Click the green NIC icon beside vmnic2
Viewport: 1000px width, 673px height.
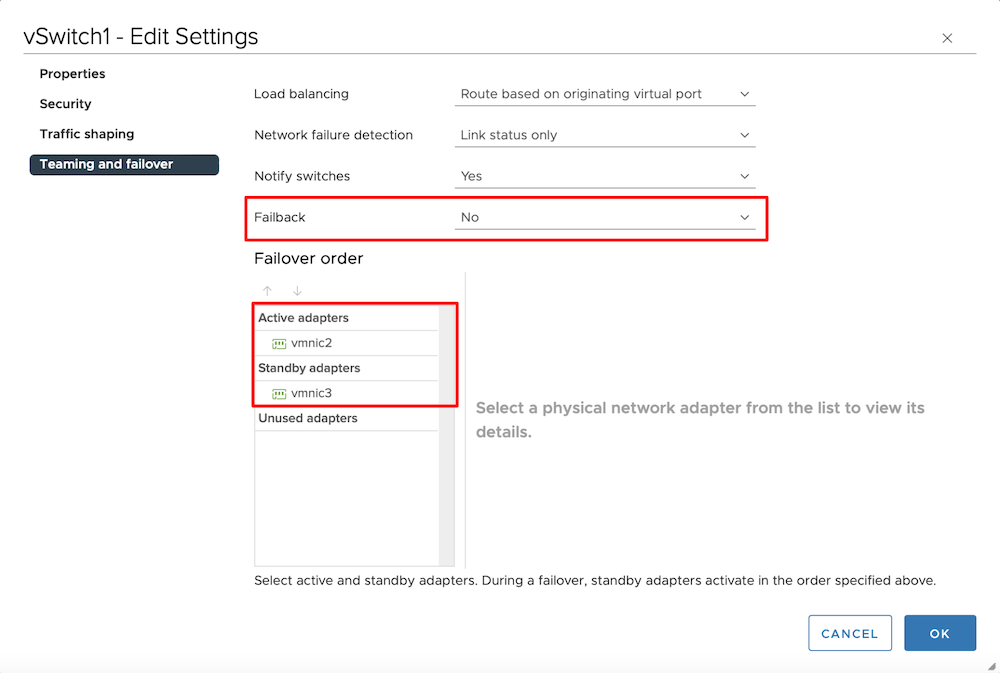[279, 343]
